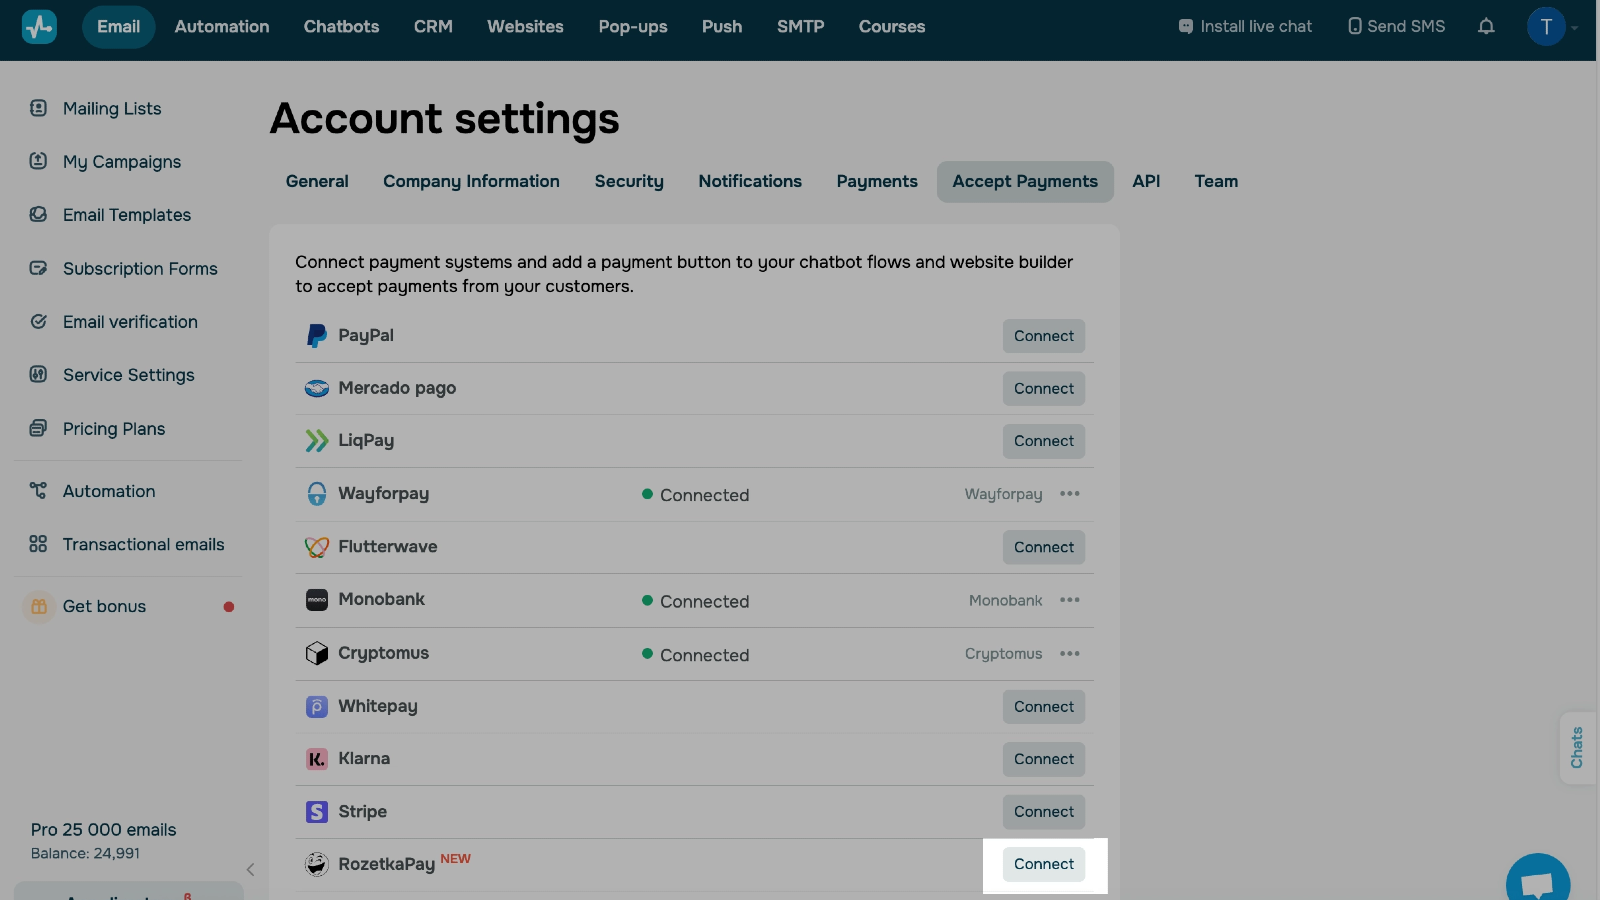The image size is (1600, 900).
Task: Open Push in the top navigation
Action: point(722,27)
